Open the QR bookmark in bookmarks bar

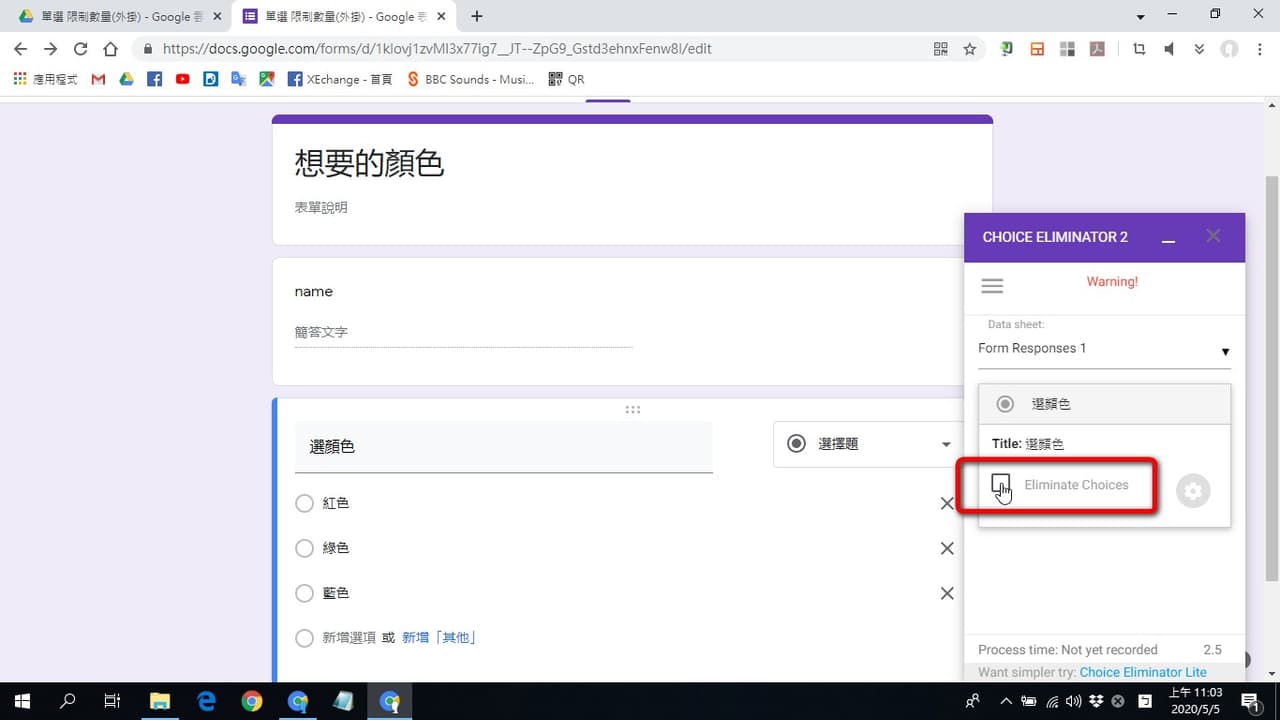point(566,79)
